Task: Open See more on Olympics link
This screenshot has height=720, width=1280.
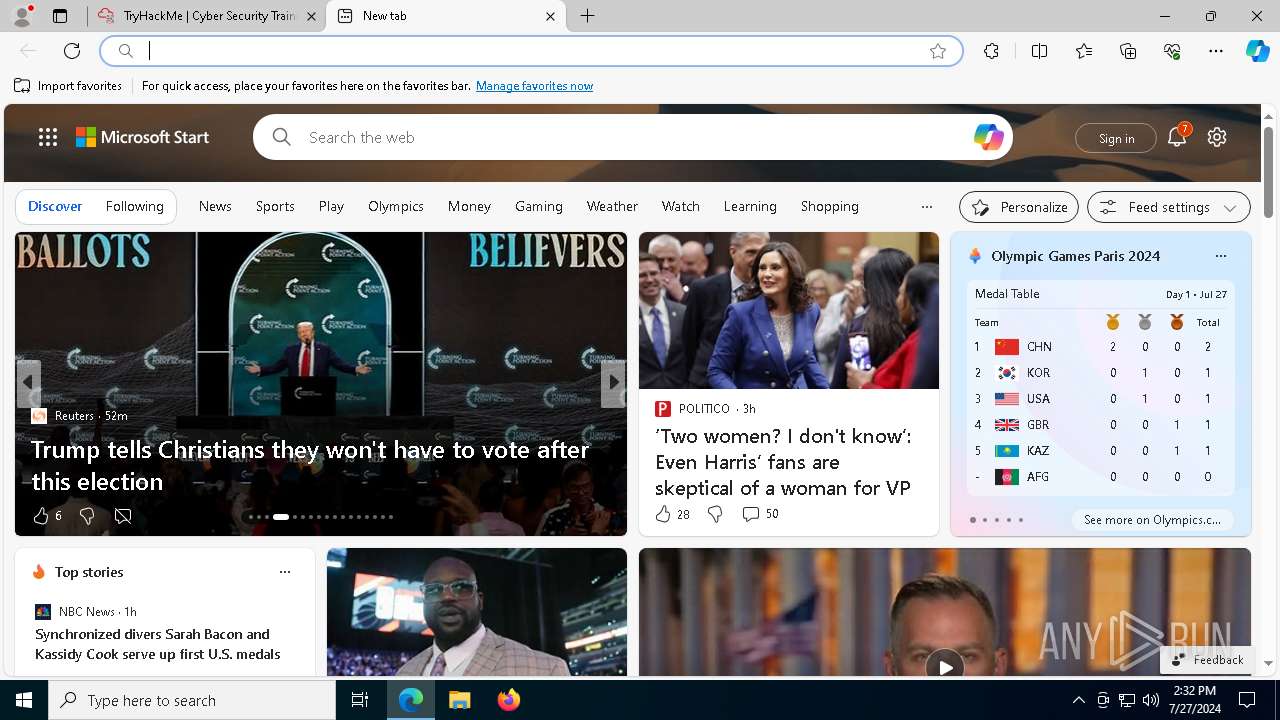Action: pos(1152,520)
